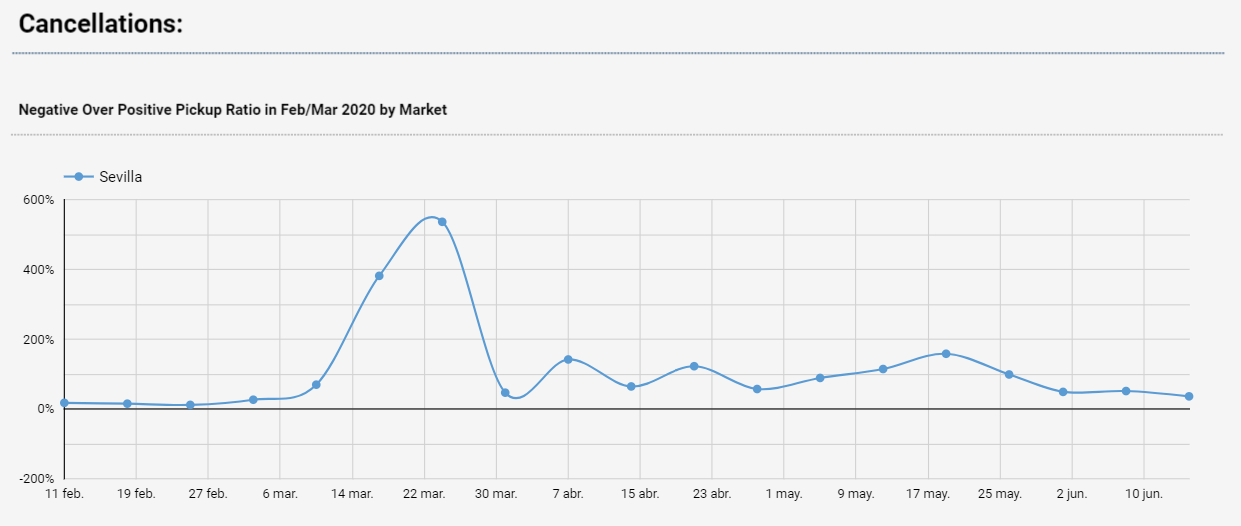Click the data point above 7 abr.
This screenshot has width=1241, height=526.
coord(568,359)
